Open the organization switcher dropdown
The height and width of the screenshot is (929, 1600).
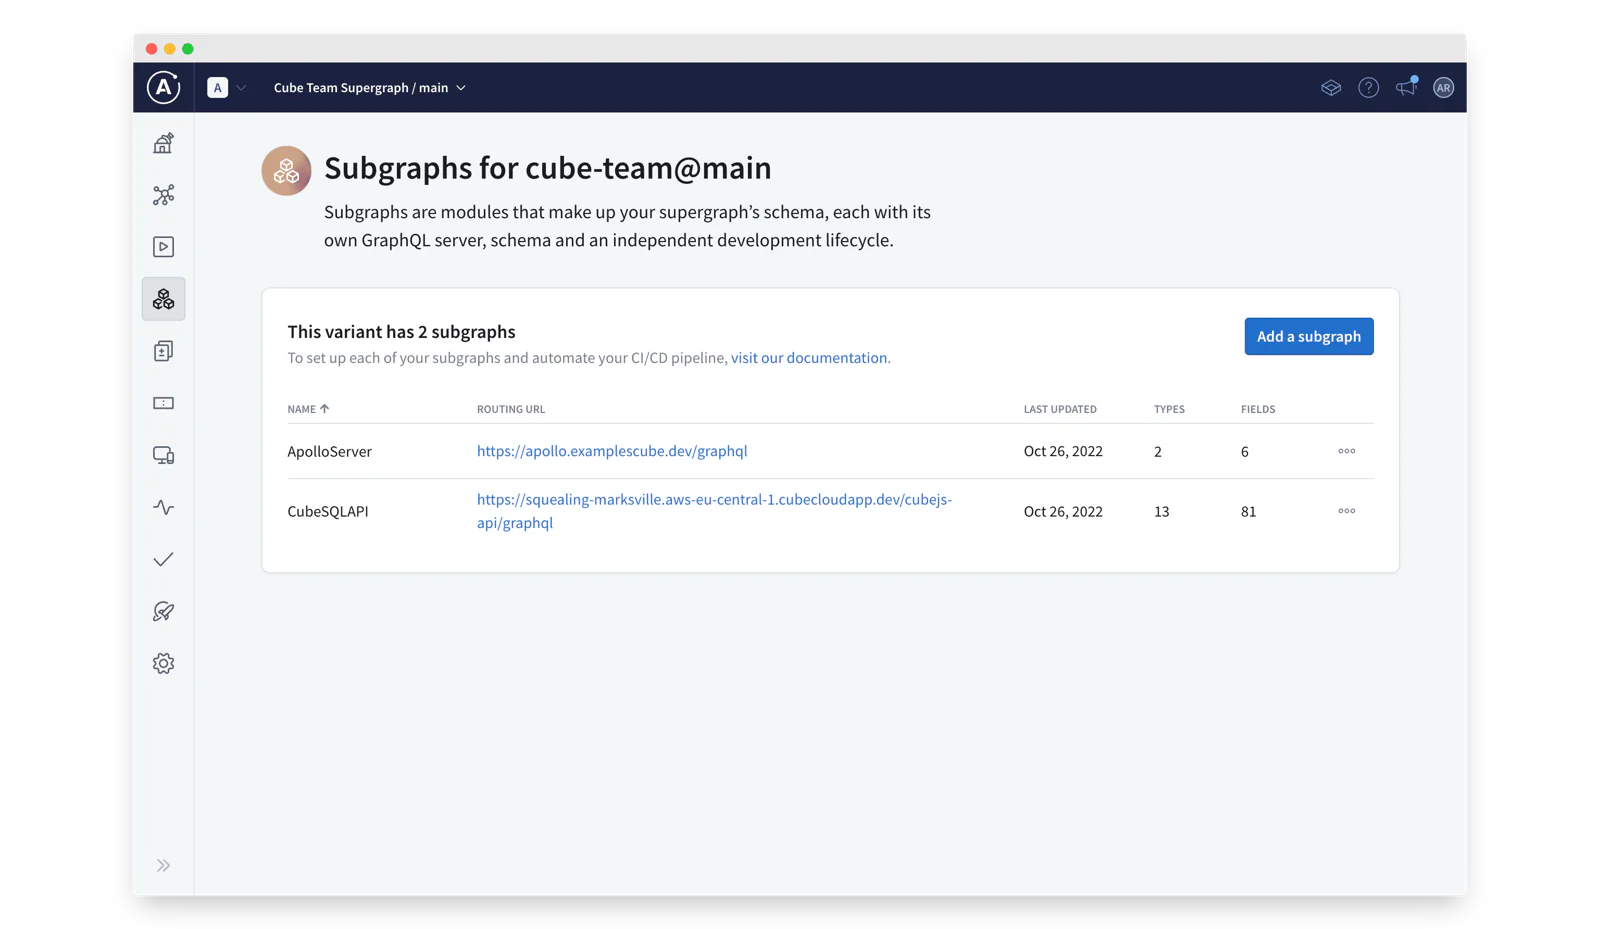pyautogui.click(x=226, y=87)
